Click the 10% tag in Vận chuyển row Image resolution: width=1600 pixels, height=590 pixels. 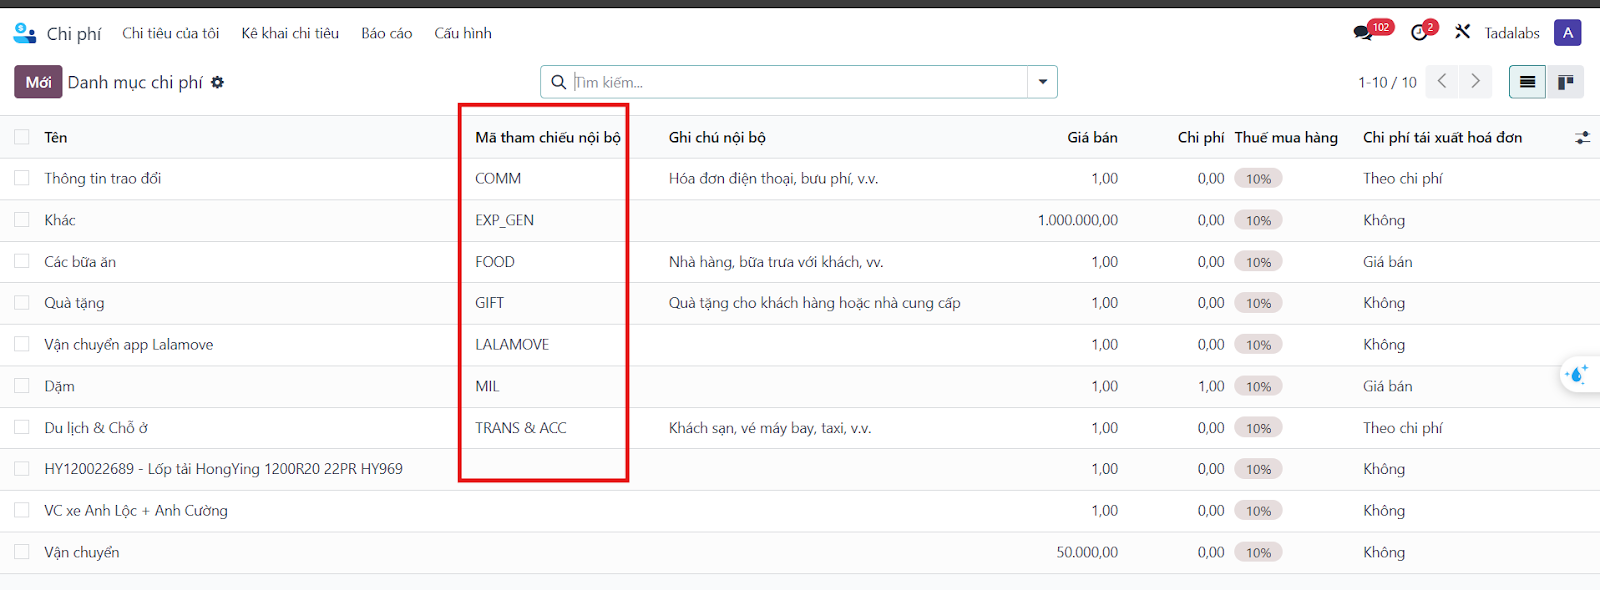tap(1258, 552)
